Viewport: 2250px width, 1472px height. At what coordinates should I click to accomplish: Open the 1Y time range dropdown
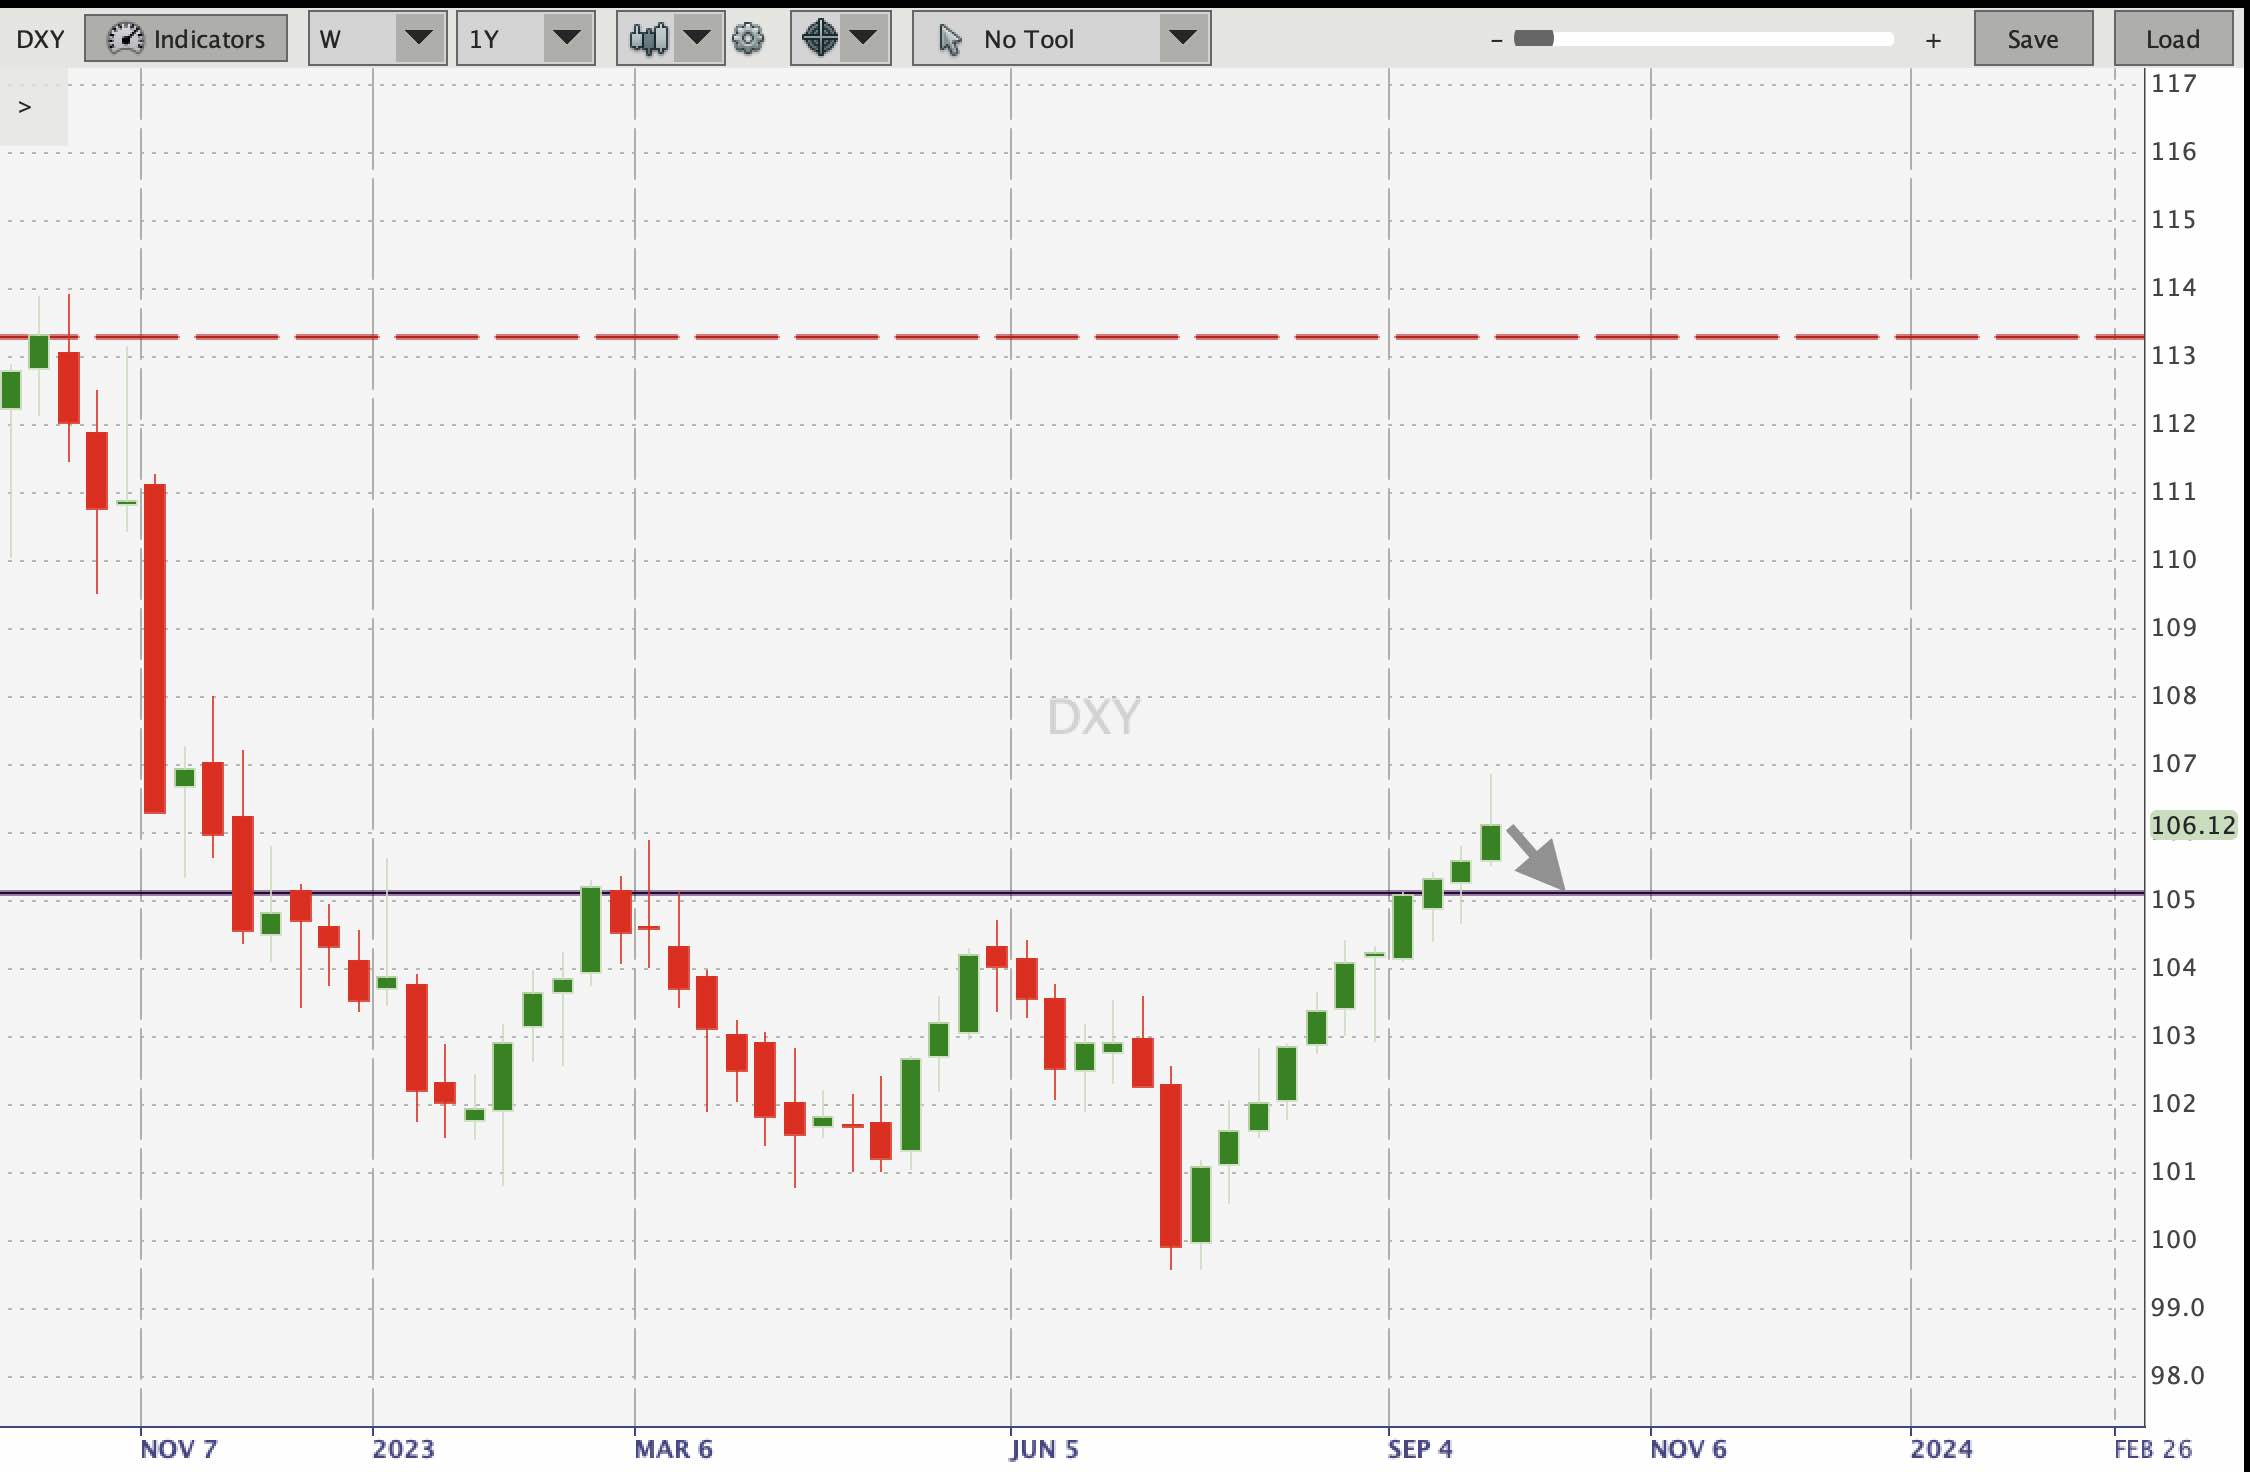(x=525, y=39)
